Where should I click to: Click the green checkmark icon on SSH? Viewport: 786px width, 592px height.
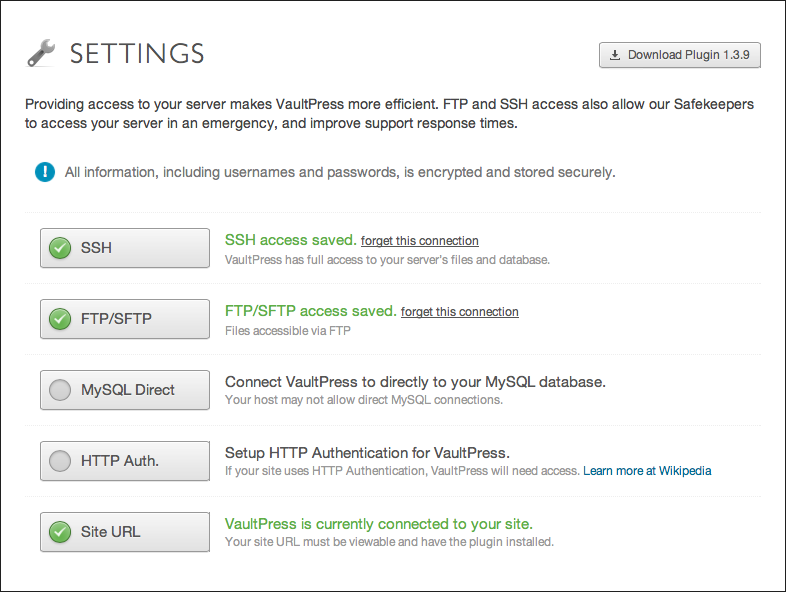(60, 248)
